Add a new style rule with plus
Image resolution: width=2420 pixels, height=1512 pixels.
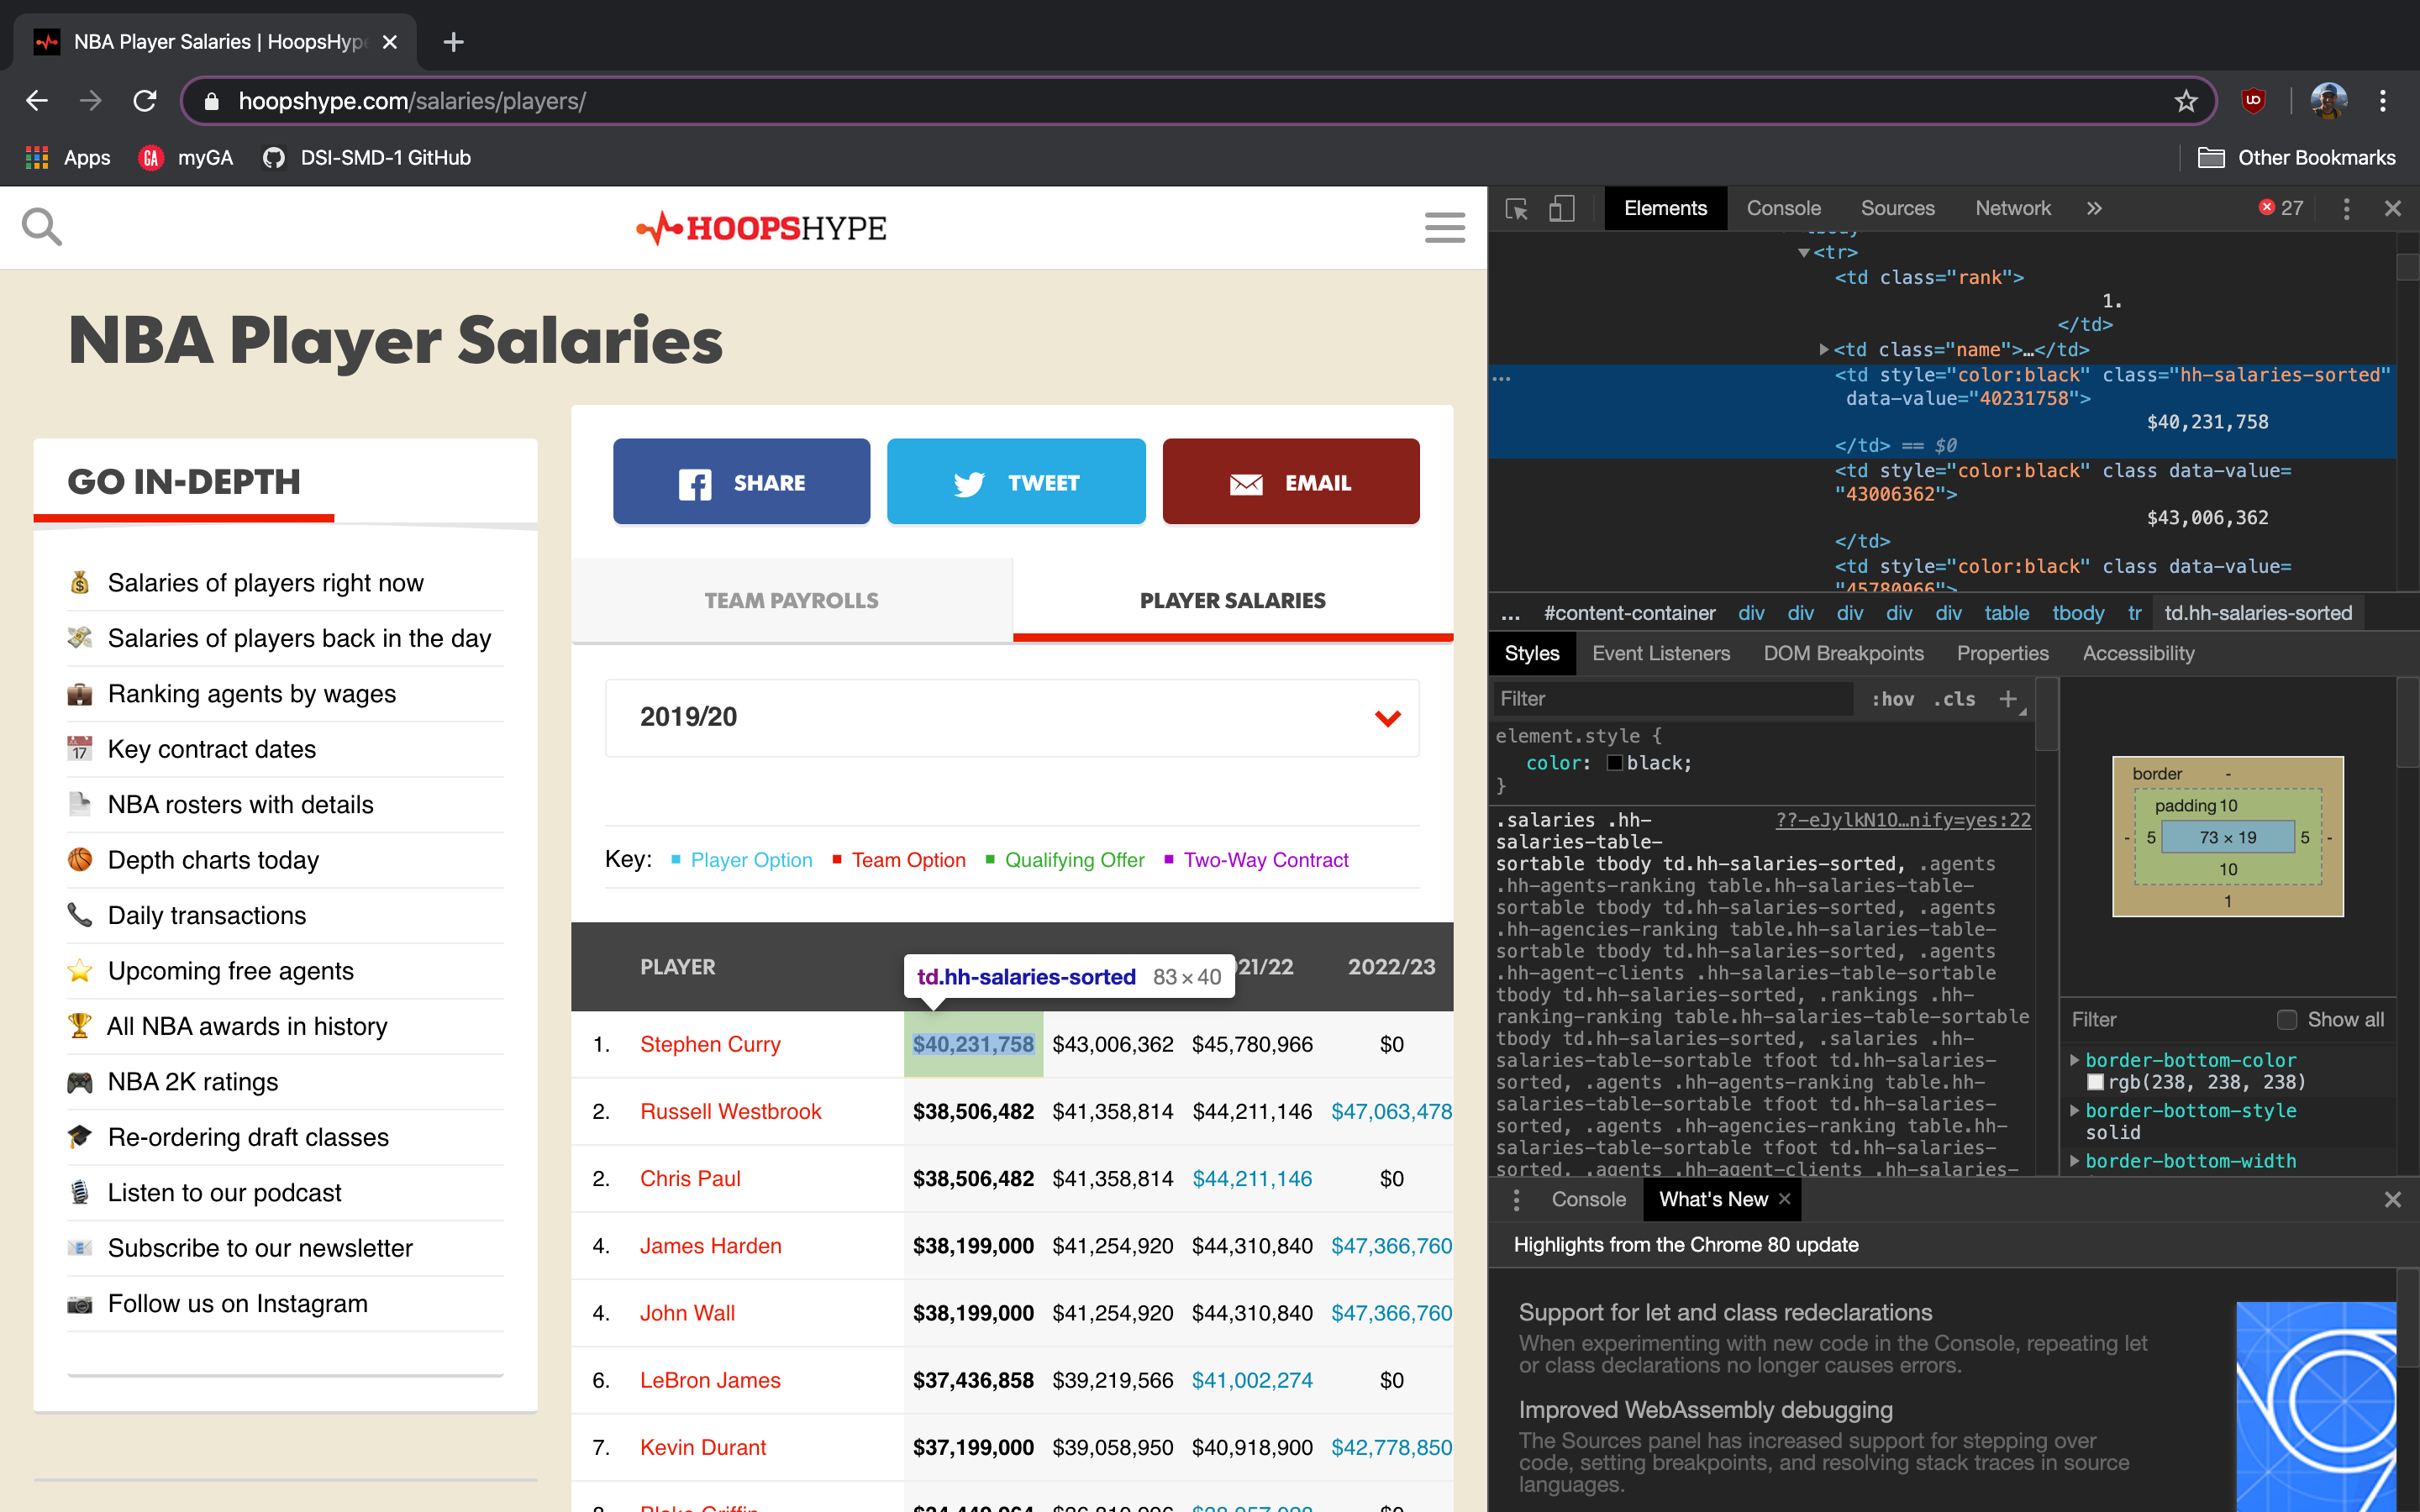click(2007, 699)
